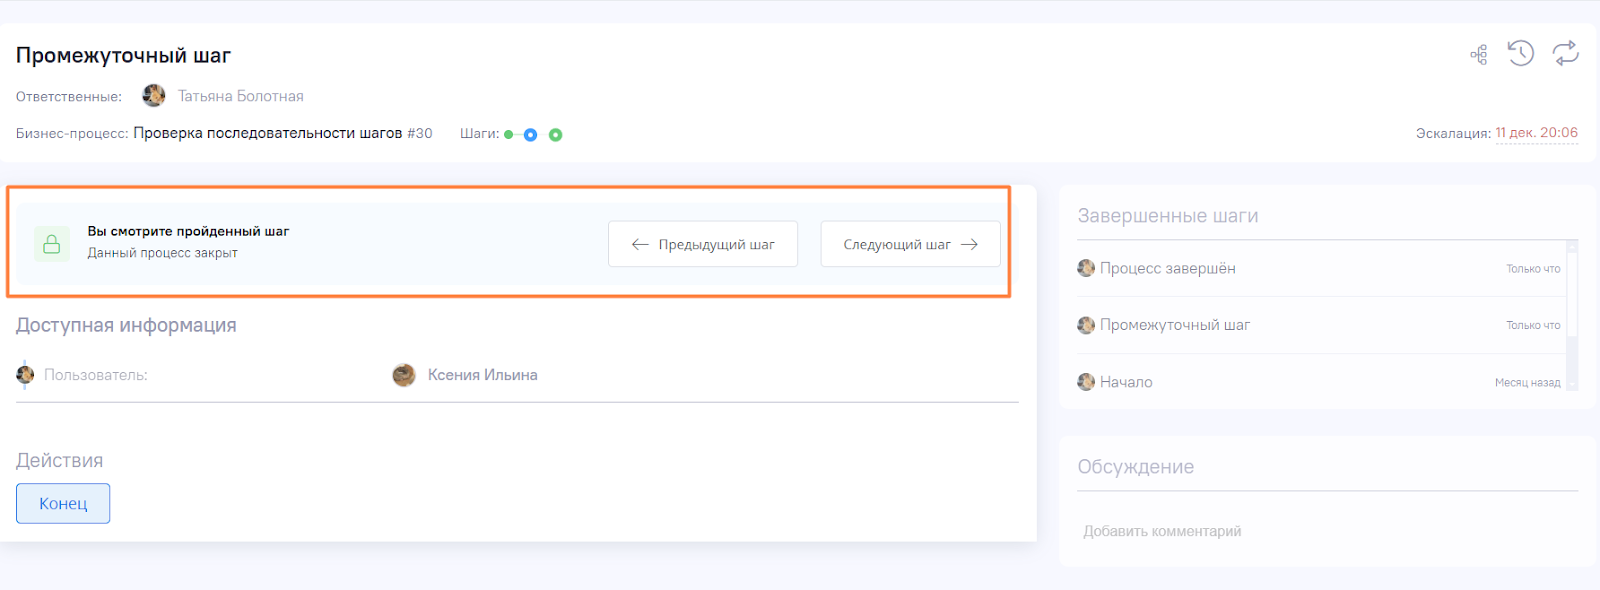
Task: Go to Следующий шаг
Action: (910, 244)
